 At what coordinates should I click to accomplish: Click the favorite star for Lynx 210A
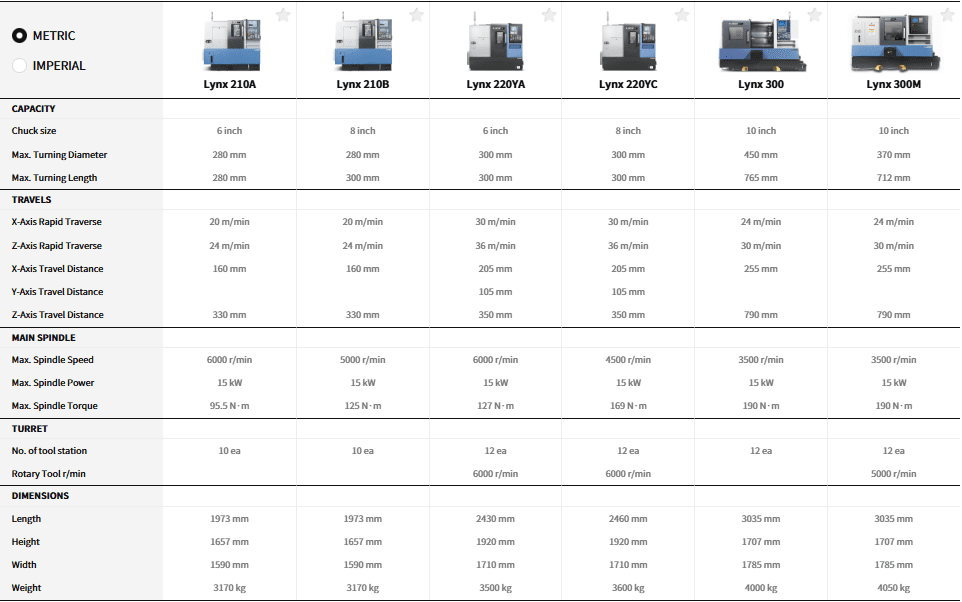(x=283, y=15)
